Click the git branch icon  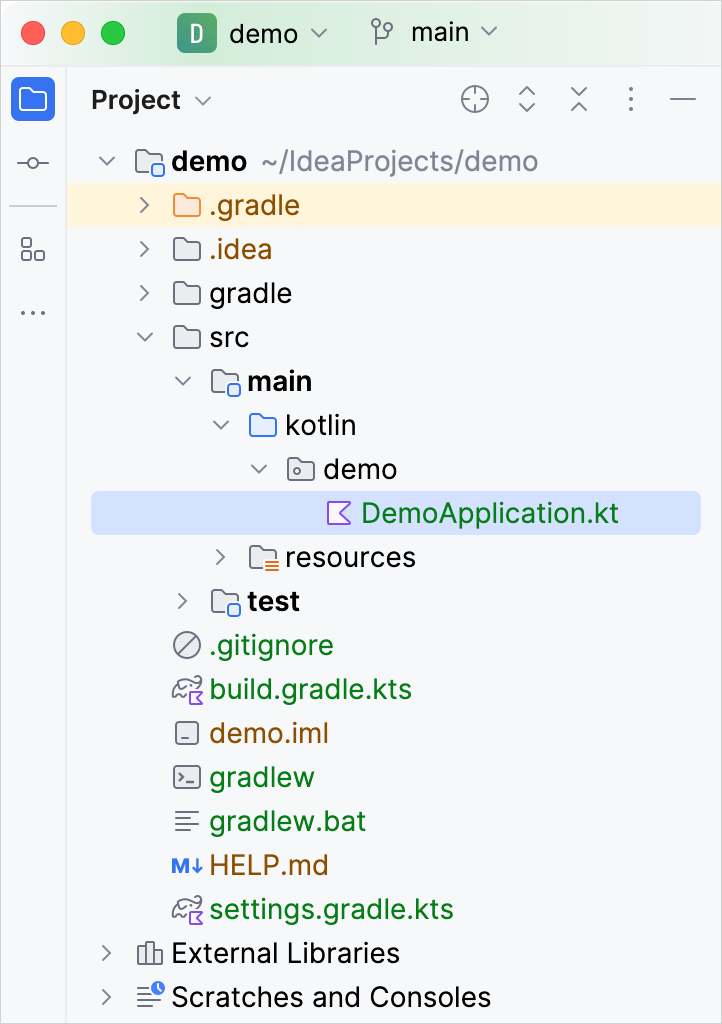[x=382, y=32]
